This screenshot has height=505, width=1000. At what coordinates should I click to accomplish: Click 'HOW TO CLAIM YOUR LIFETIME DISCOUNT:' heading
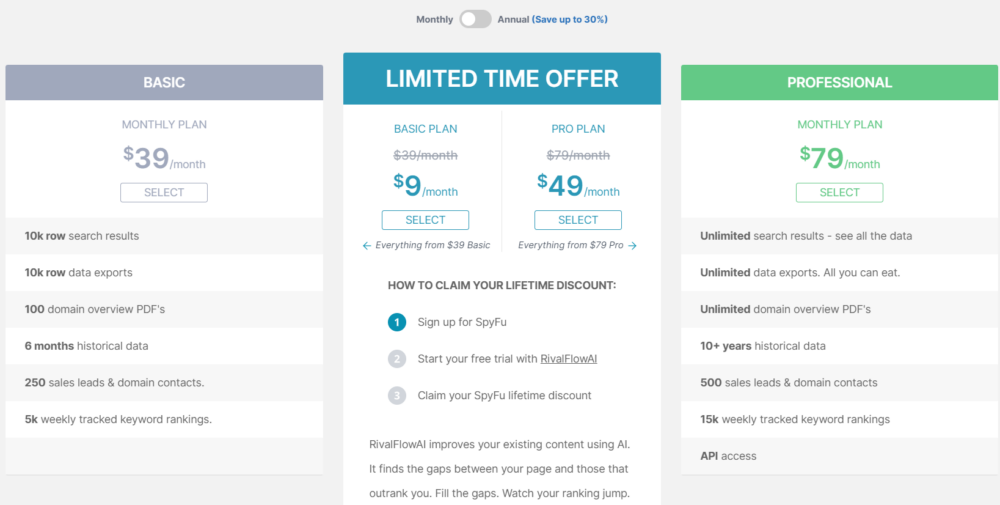pos(502,285)
